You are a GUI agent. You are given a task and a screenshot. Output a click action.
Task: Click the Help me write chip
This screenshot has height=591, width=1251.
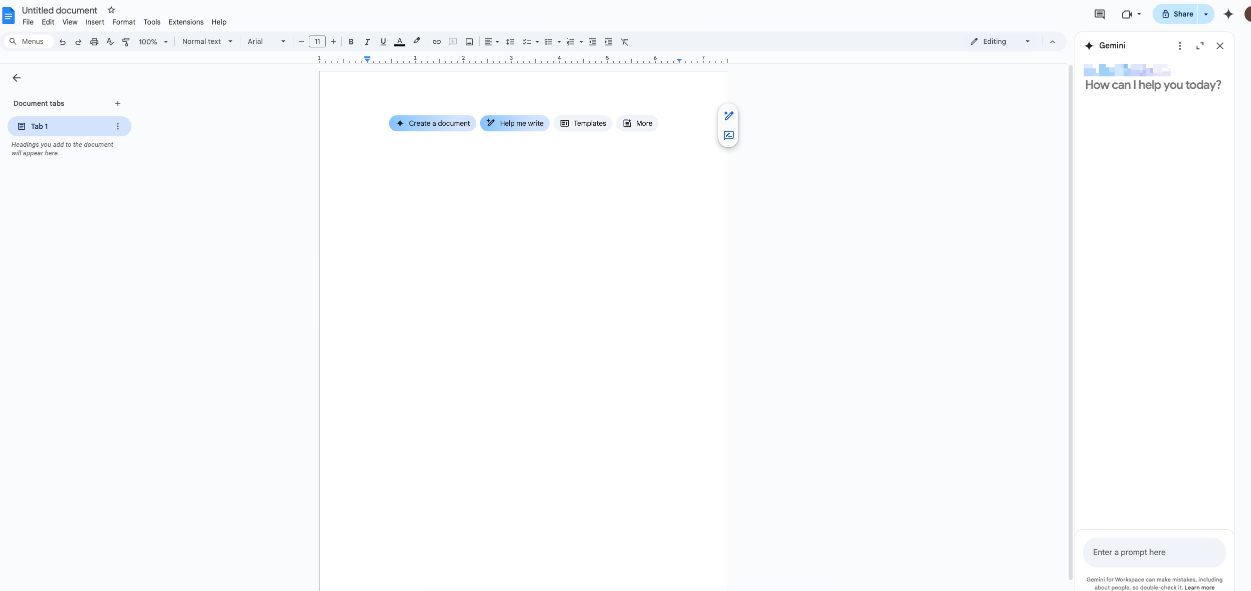[x=515, y=124]
